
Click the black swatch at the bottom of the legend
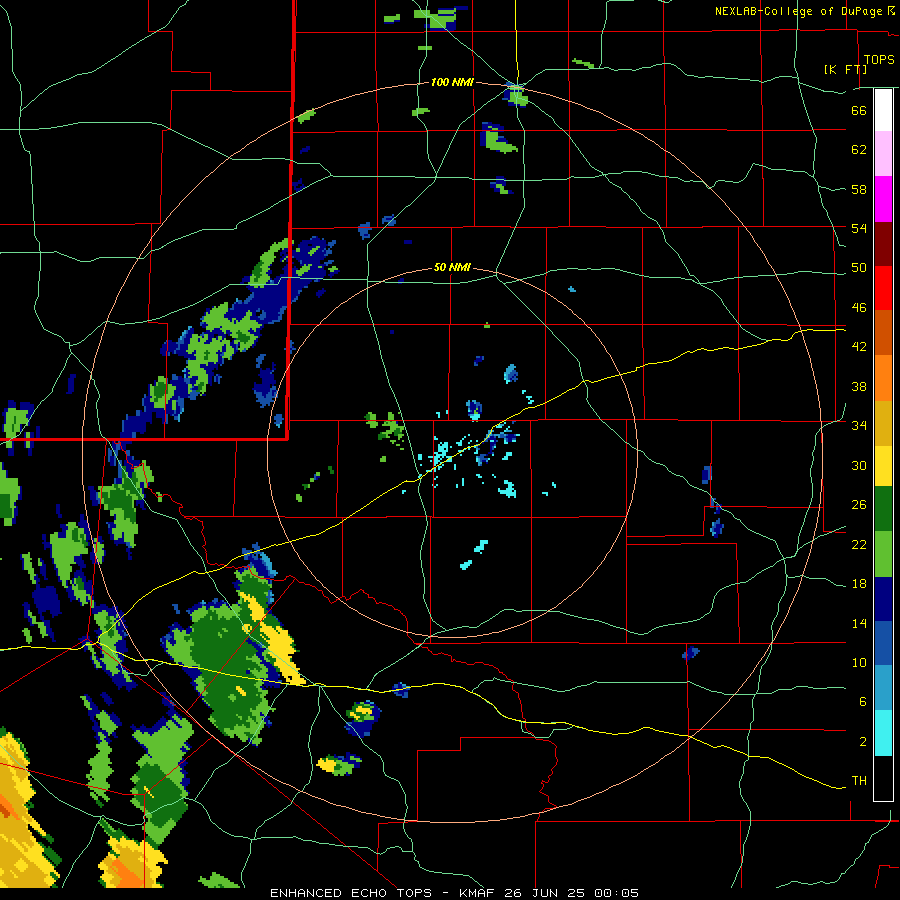[x=883, y=778]
